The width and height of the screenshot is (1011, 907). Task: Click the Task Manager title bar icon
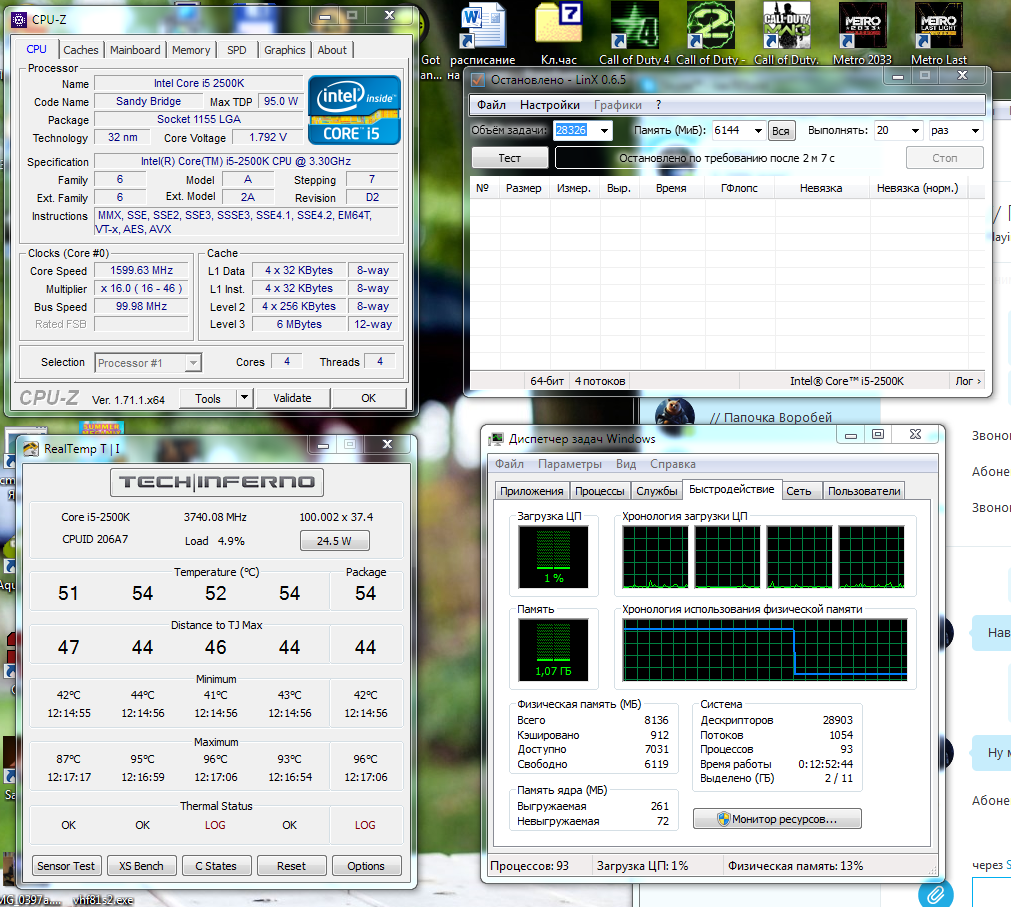(x=495, y=439)
